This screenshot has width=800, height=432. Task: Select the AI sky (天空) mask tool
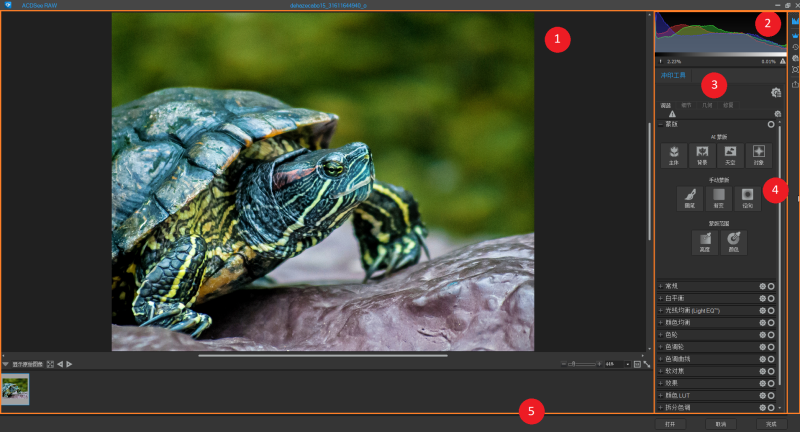coord(730,154)
